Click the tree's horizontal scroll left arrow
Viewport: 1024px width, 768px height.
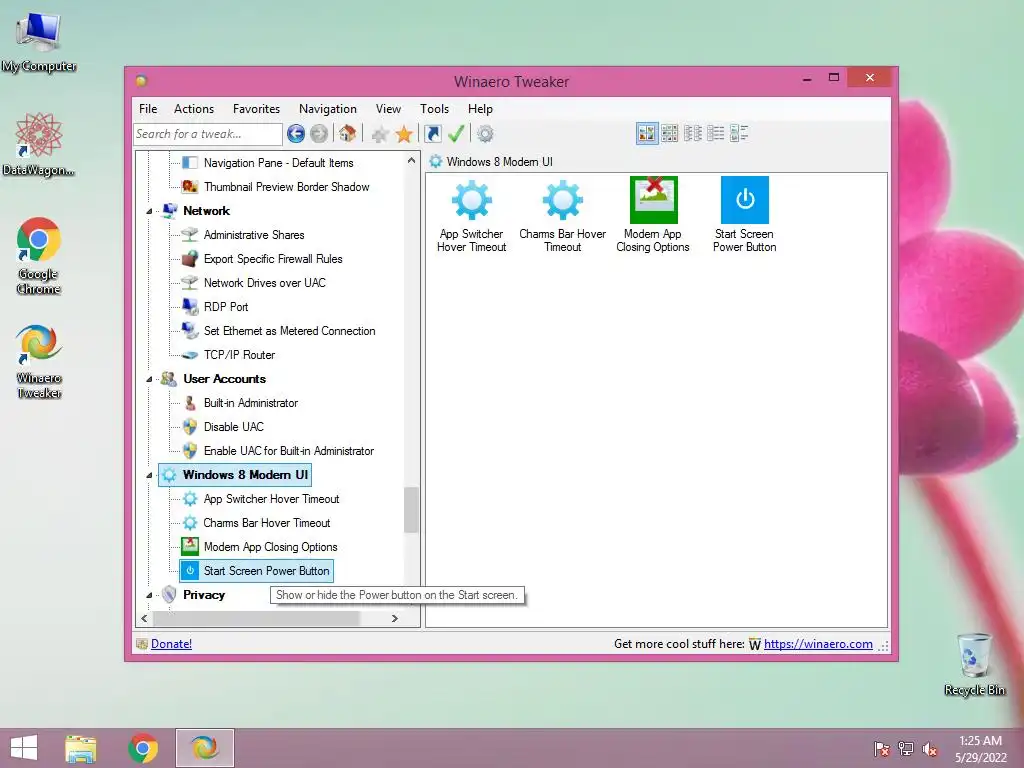tap(144, 618)
